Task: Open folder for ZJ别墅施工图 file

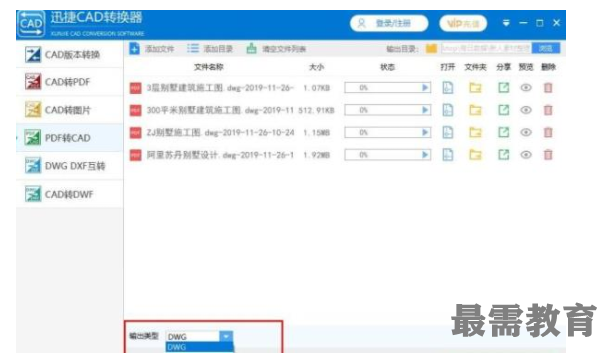Action: tap(475, 132)
